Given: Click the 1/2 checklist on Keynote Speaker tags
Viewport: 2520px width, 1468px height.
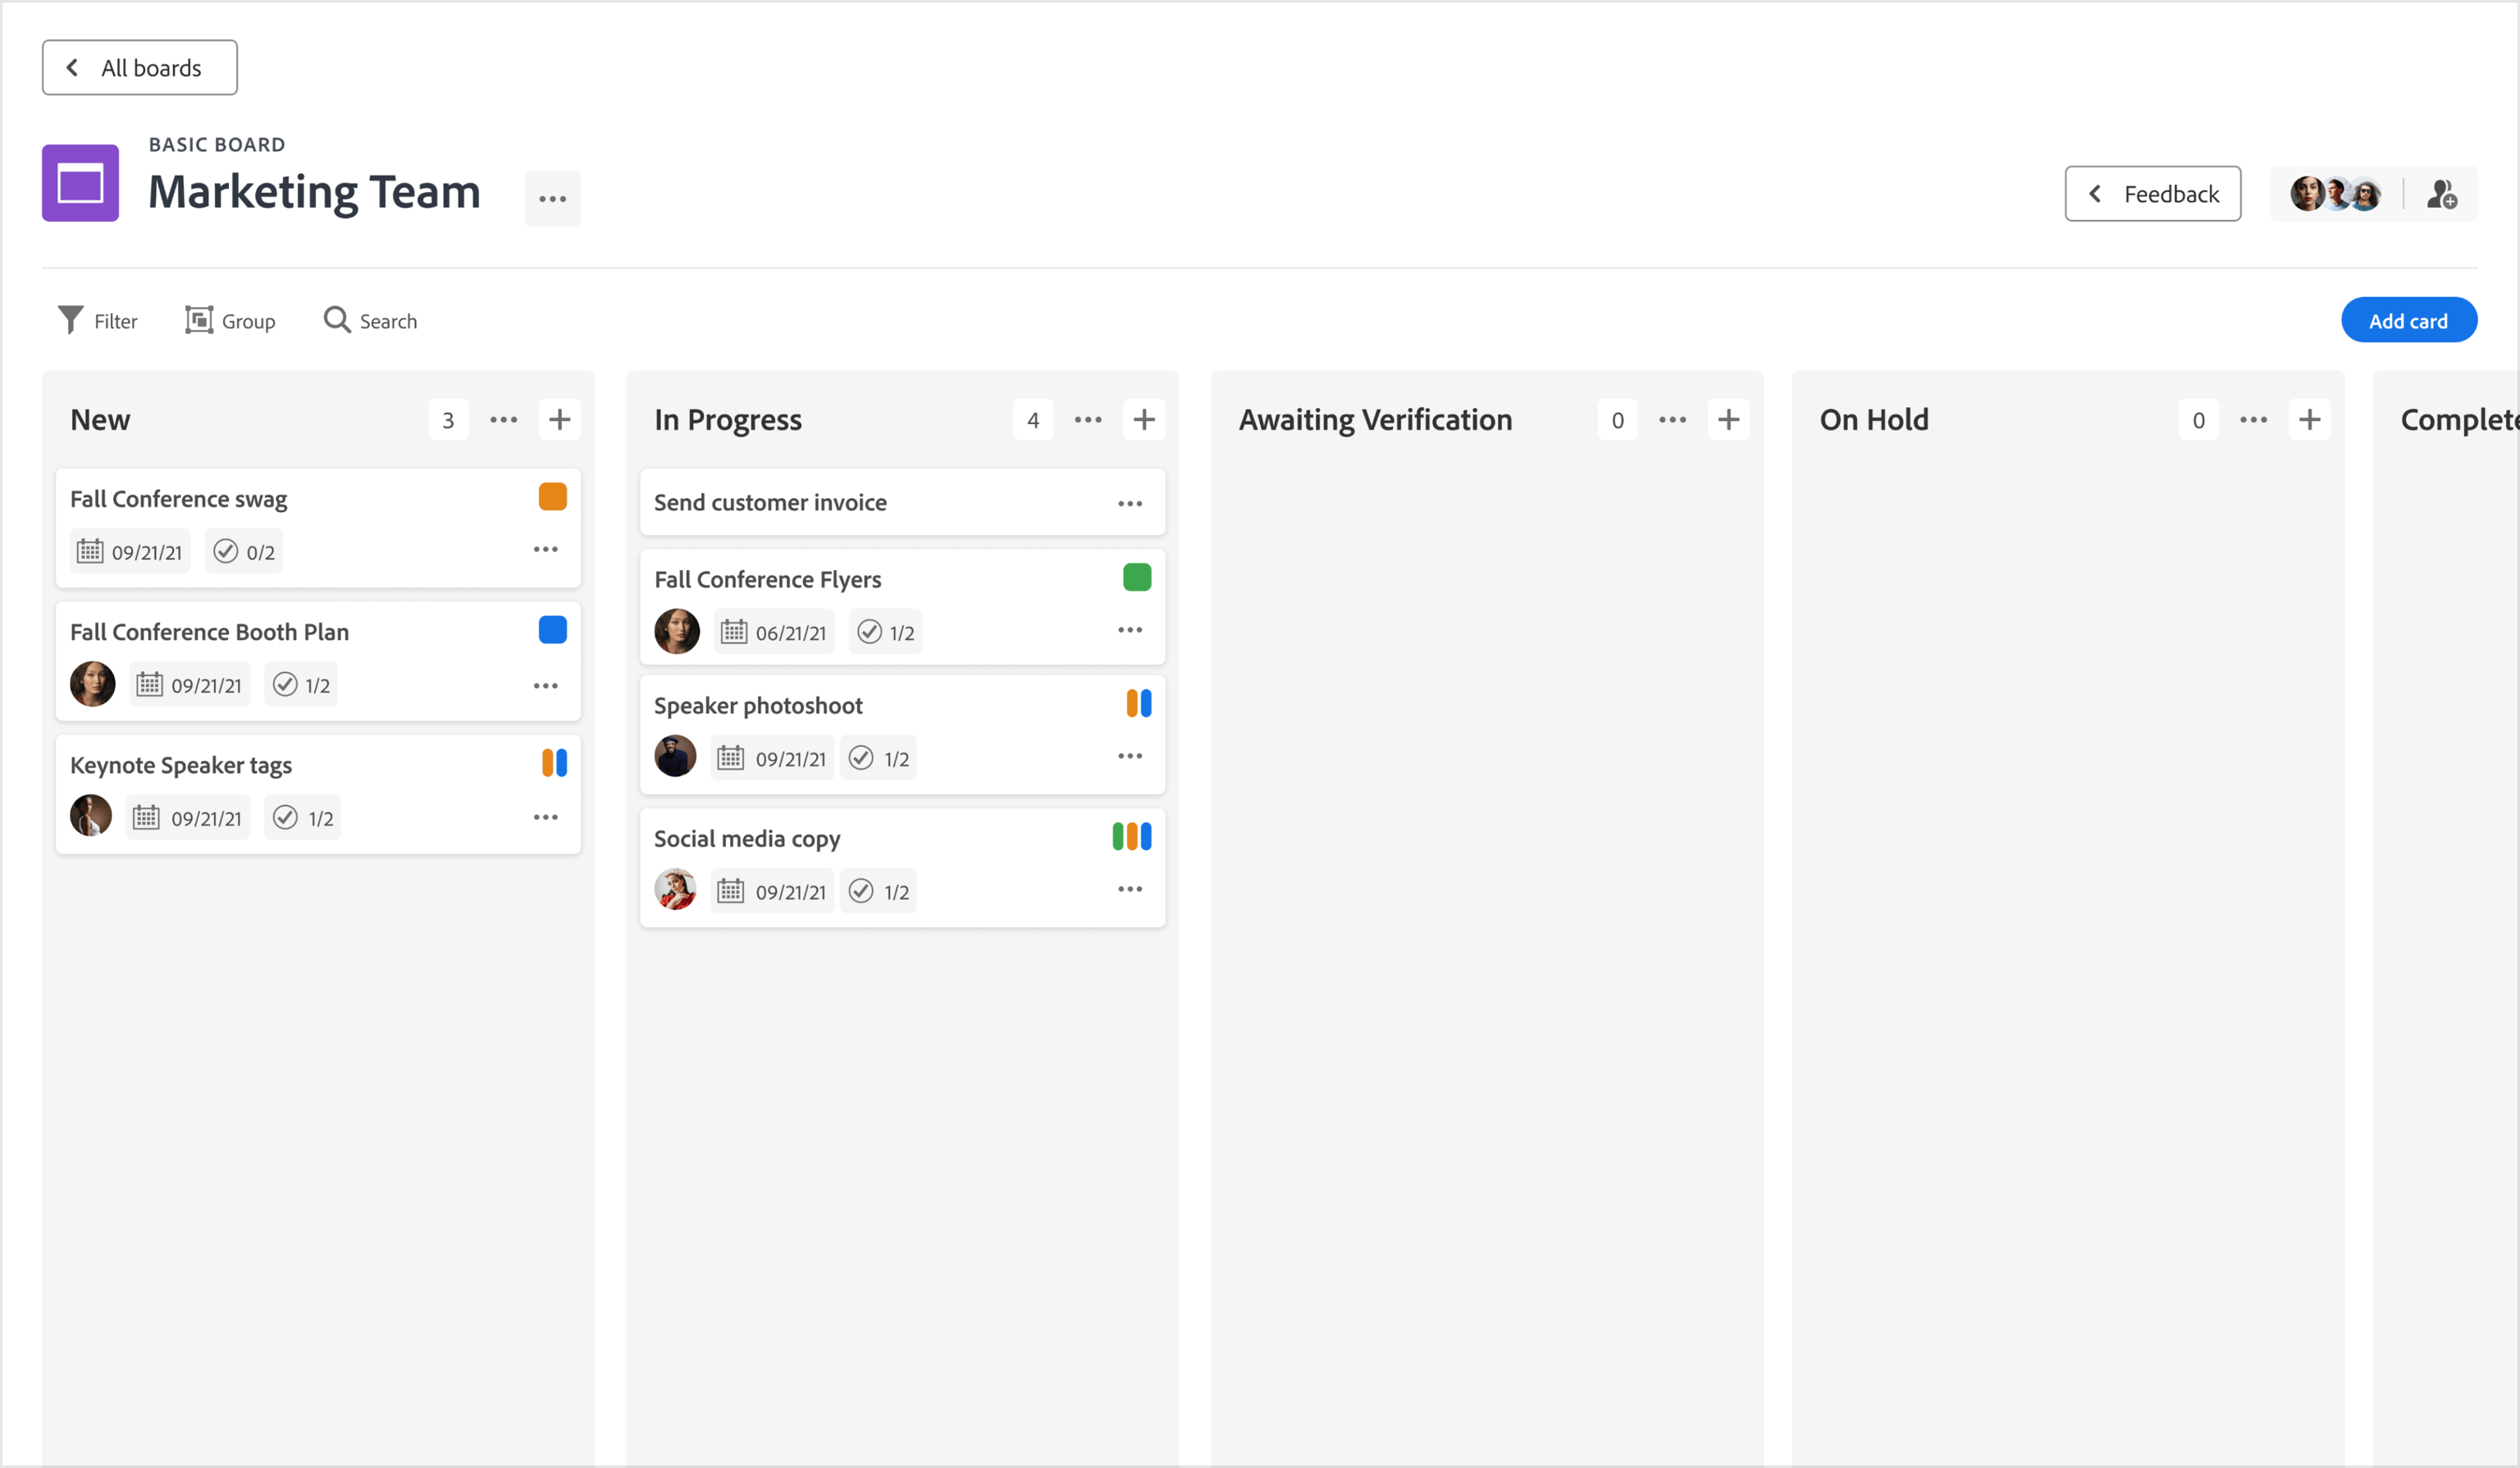Looking at the screenshot, I should click(302, 818).
